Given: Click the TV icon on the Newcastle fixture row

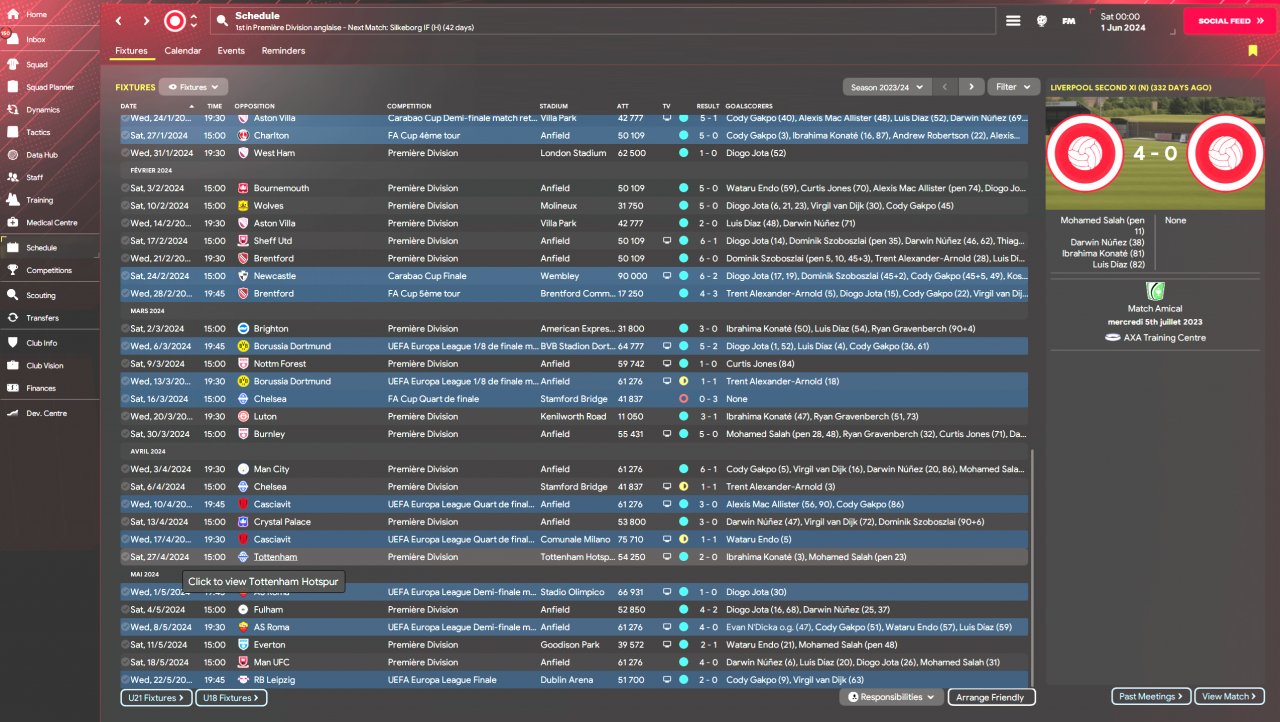Looking at the screenshot, I should (x=667, y=276).
